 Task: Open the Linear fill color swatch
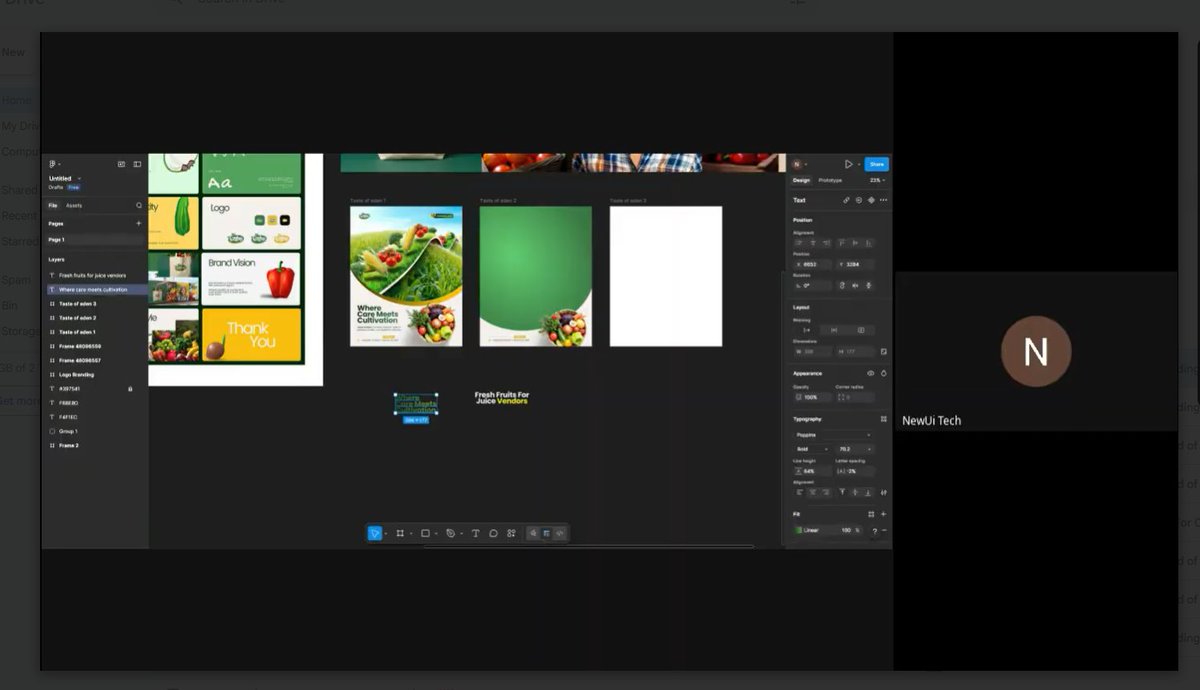tap(798, 530)
